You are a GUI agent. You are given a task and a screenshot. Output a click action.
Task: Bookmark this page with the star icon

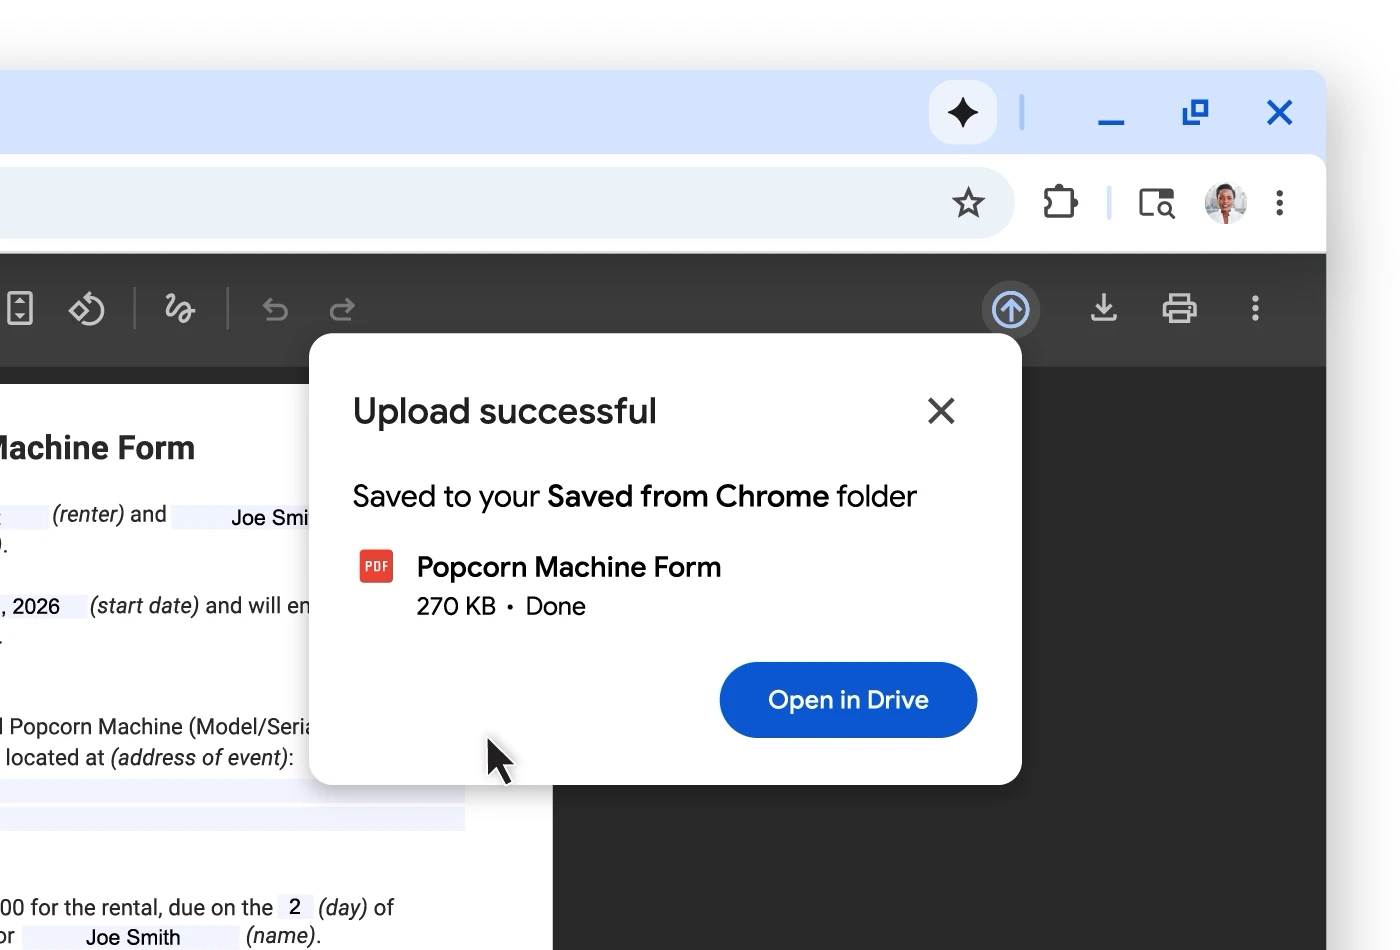968,204
